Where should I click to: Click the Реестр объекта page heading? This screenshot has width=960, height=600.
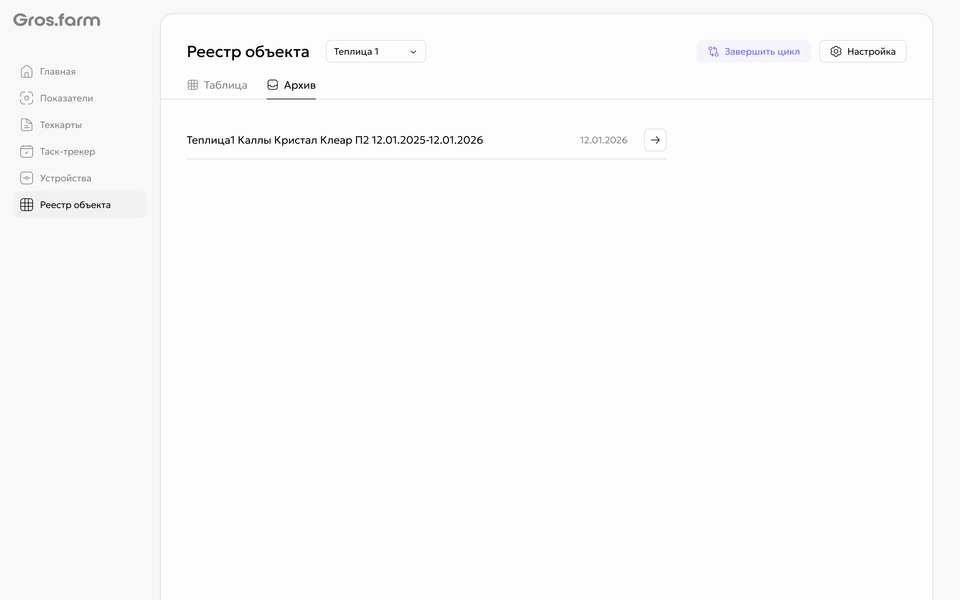(248, 51)
